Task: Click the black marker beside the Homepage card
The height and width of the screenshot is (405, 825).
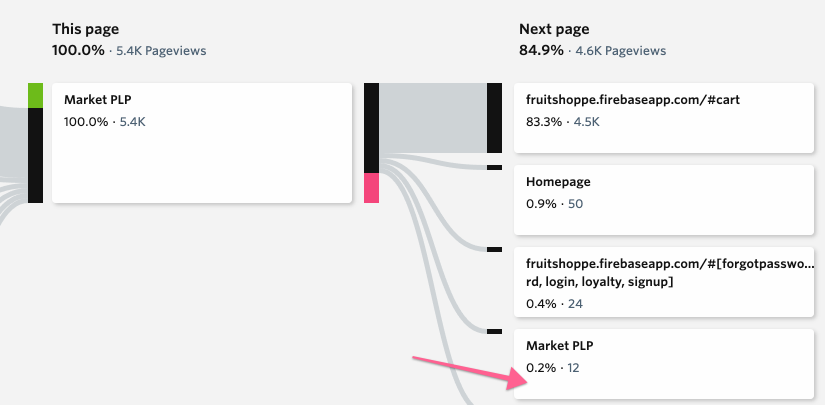Action: [494, 167]
